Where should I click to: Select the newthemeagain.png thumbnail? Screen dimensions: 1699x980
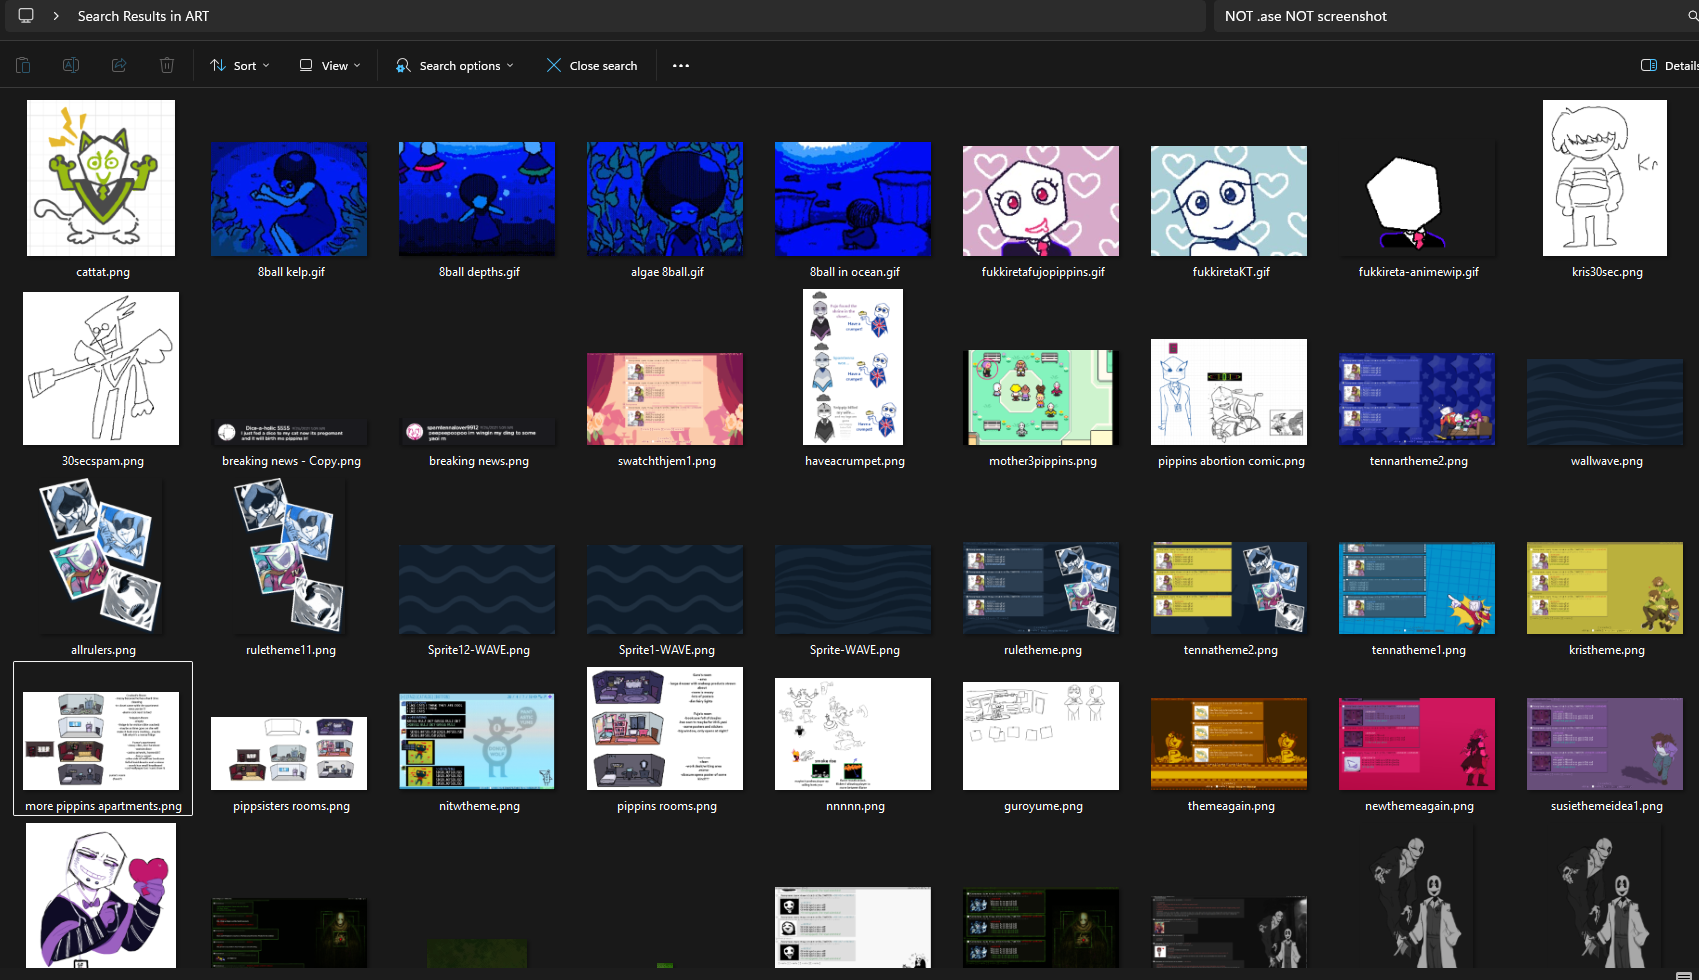click(1417, 744)
